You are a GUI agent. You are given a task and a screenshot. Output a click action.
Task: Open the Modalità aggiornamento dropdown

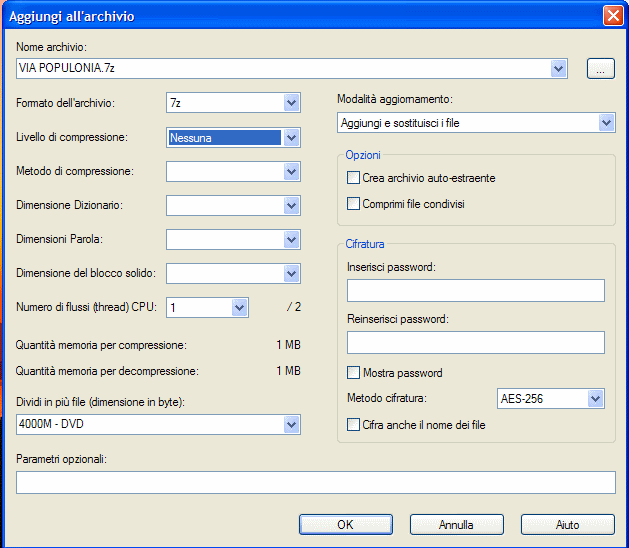[476, 123]
